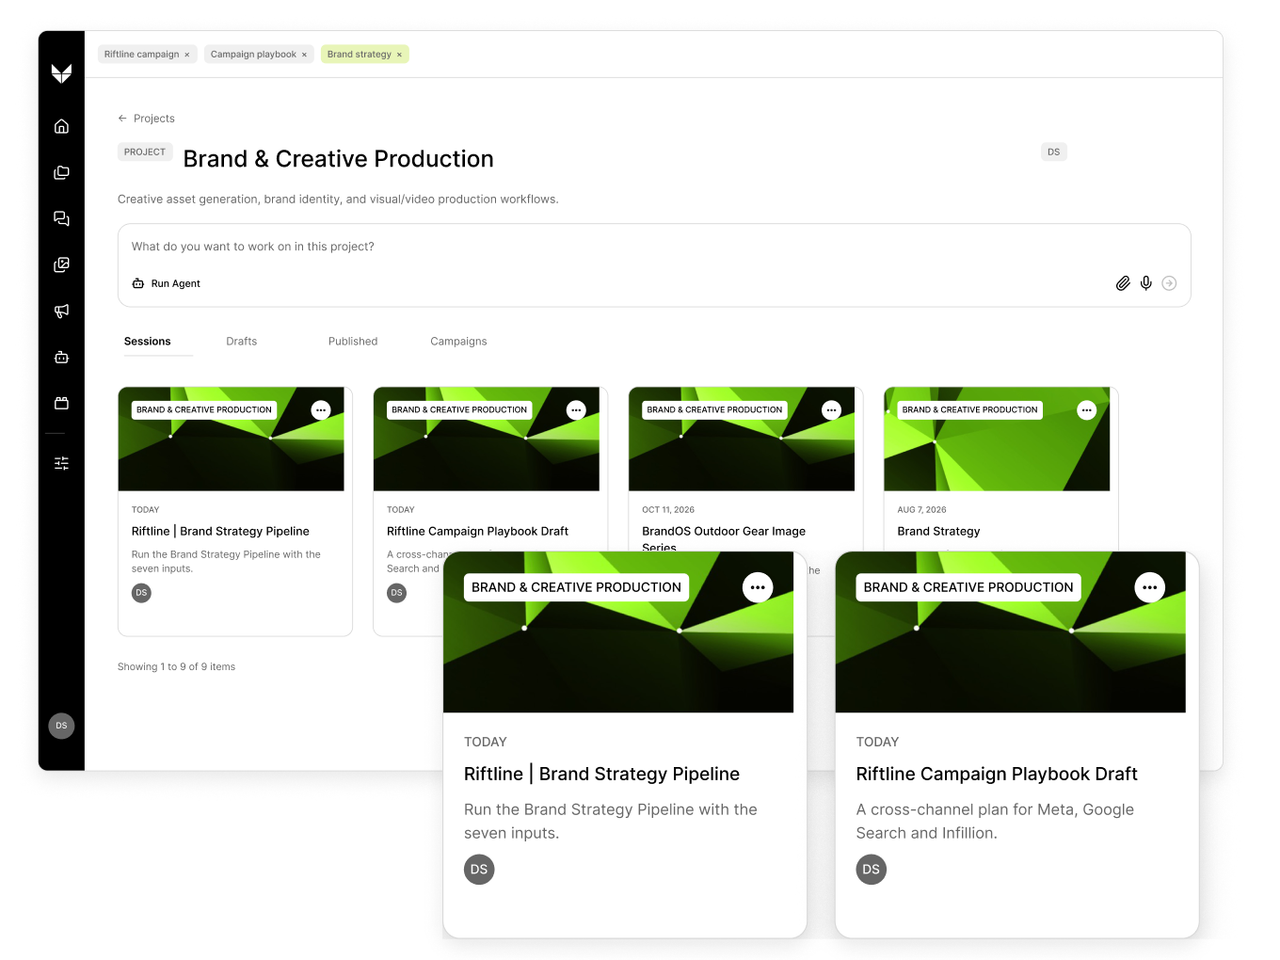
Task: Click the DS user avatar in the sidebar
Action: point(61,726)
